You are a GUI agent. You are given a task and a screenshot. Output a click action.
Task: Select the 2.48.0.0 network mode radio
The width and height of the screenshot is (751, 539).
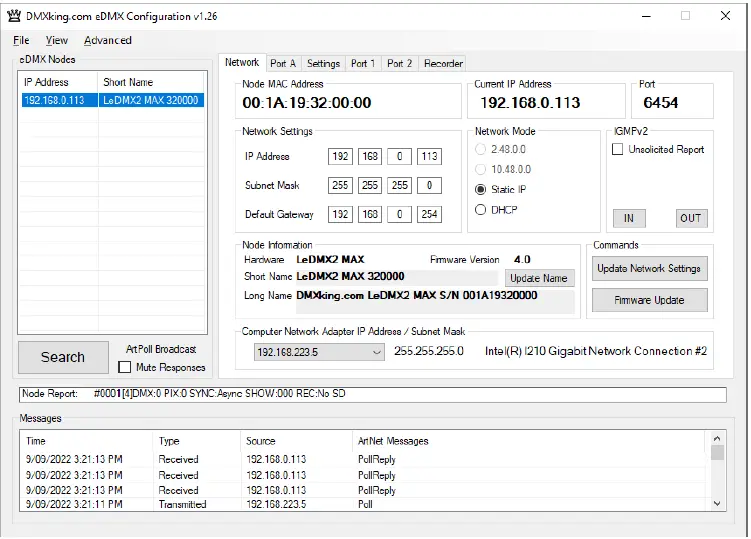click(480, 149)
